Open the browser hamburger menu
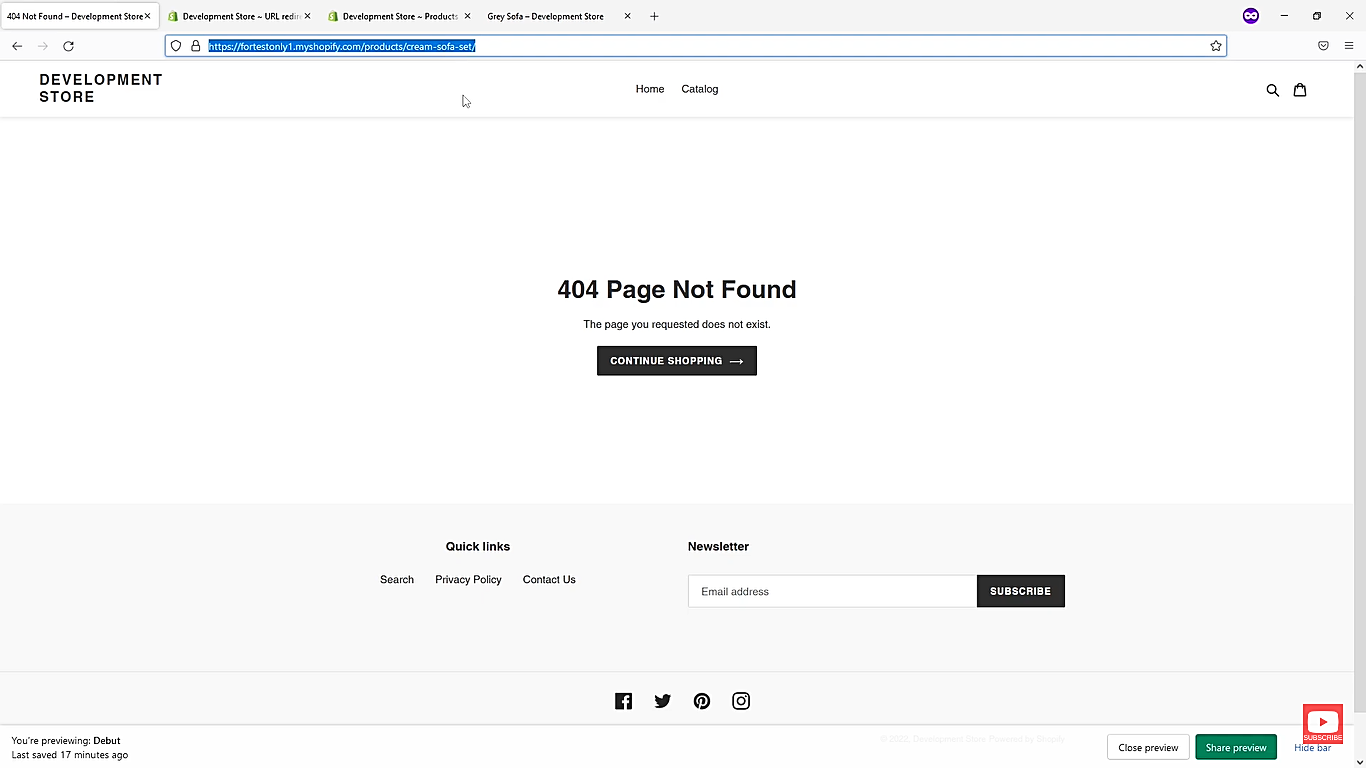The height and width of the screenshot is (768, 1366). click(x=1349, y=46)
